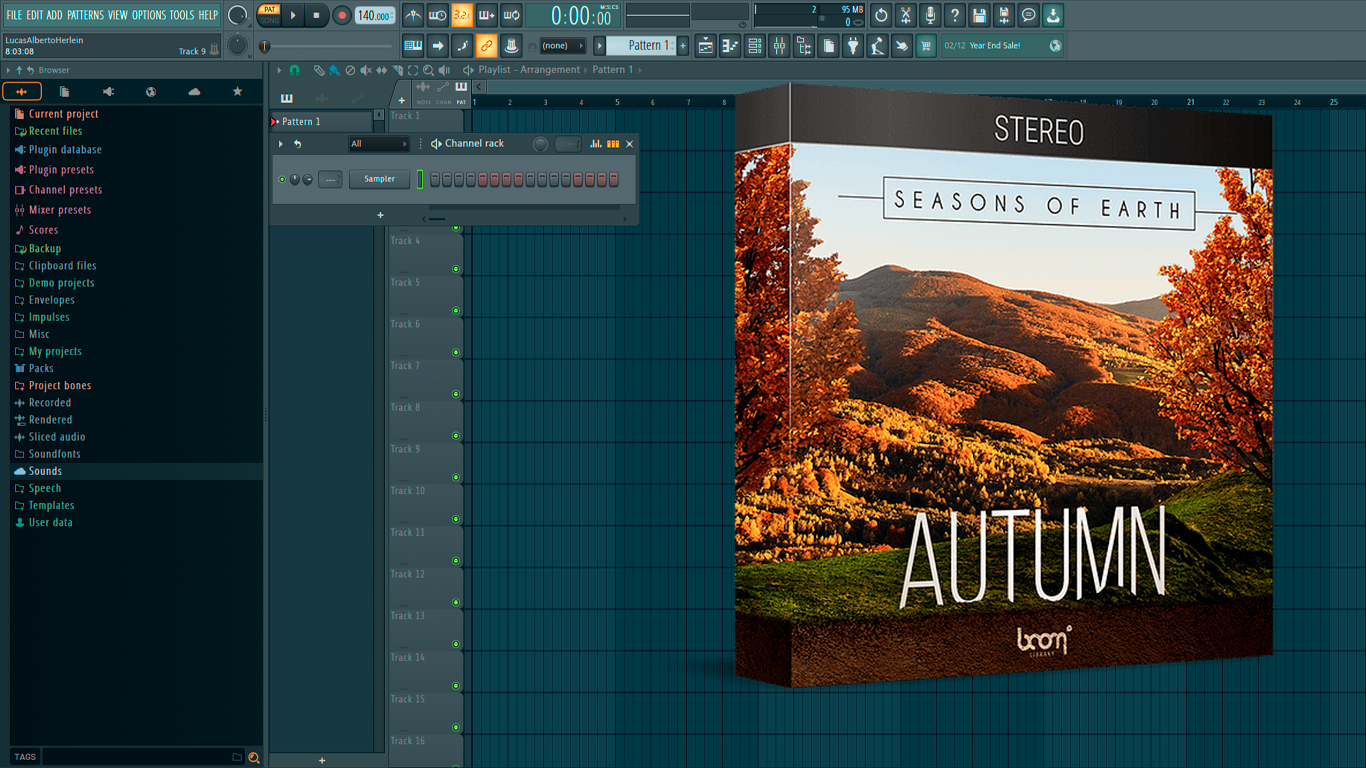The width and height of the screenshot is (1366, 768).
Task: Expand Current project in browser
Action: point(63,114)
